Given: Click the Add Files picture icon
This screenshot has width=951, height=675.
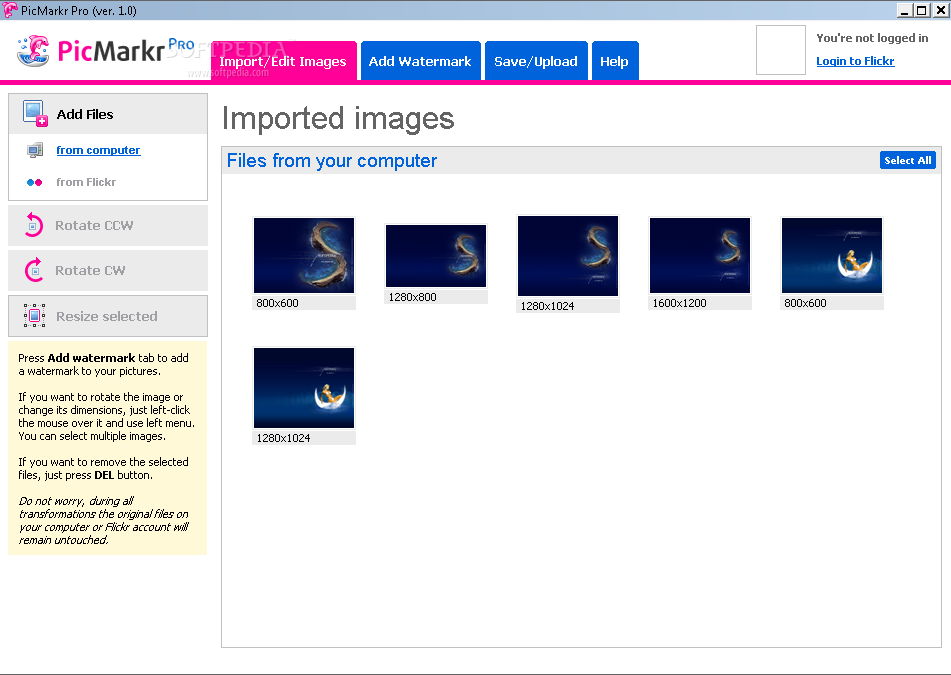Looking at the screenshot, I should [x=35, y=113].
